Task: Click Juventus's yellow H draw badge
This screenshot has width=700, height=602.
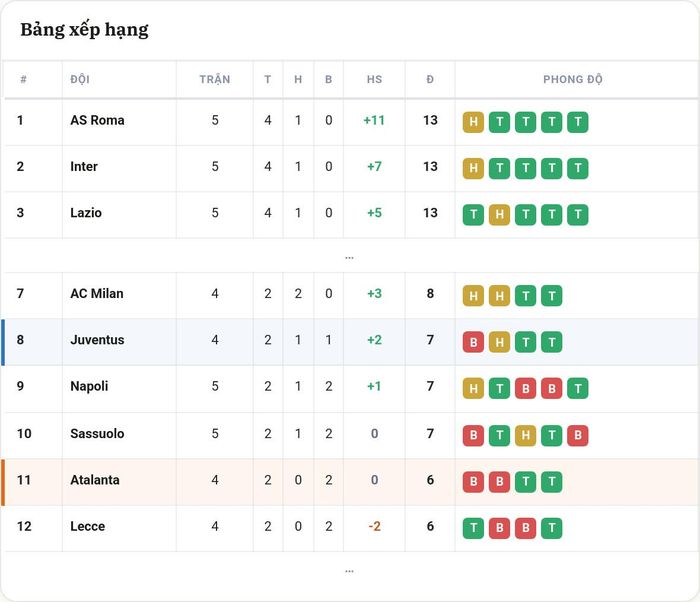Action: [500, 342]
